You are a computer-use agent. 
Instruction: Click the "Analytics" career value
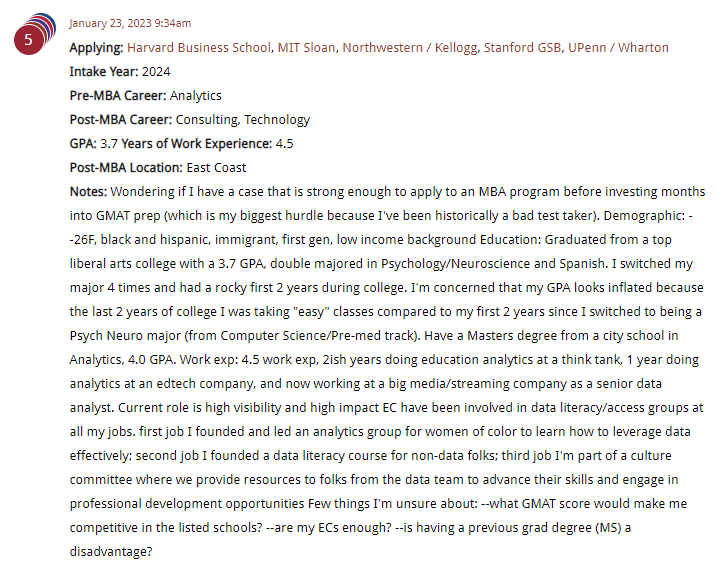tap(196, 96)
